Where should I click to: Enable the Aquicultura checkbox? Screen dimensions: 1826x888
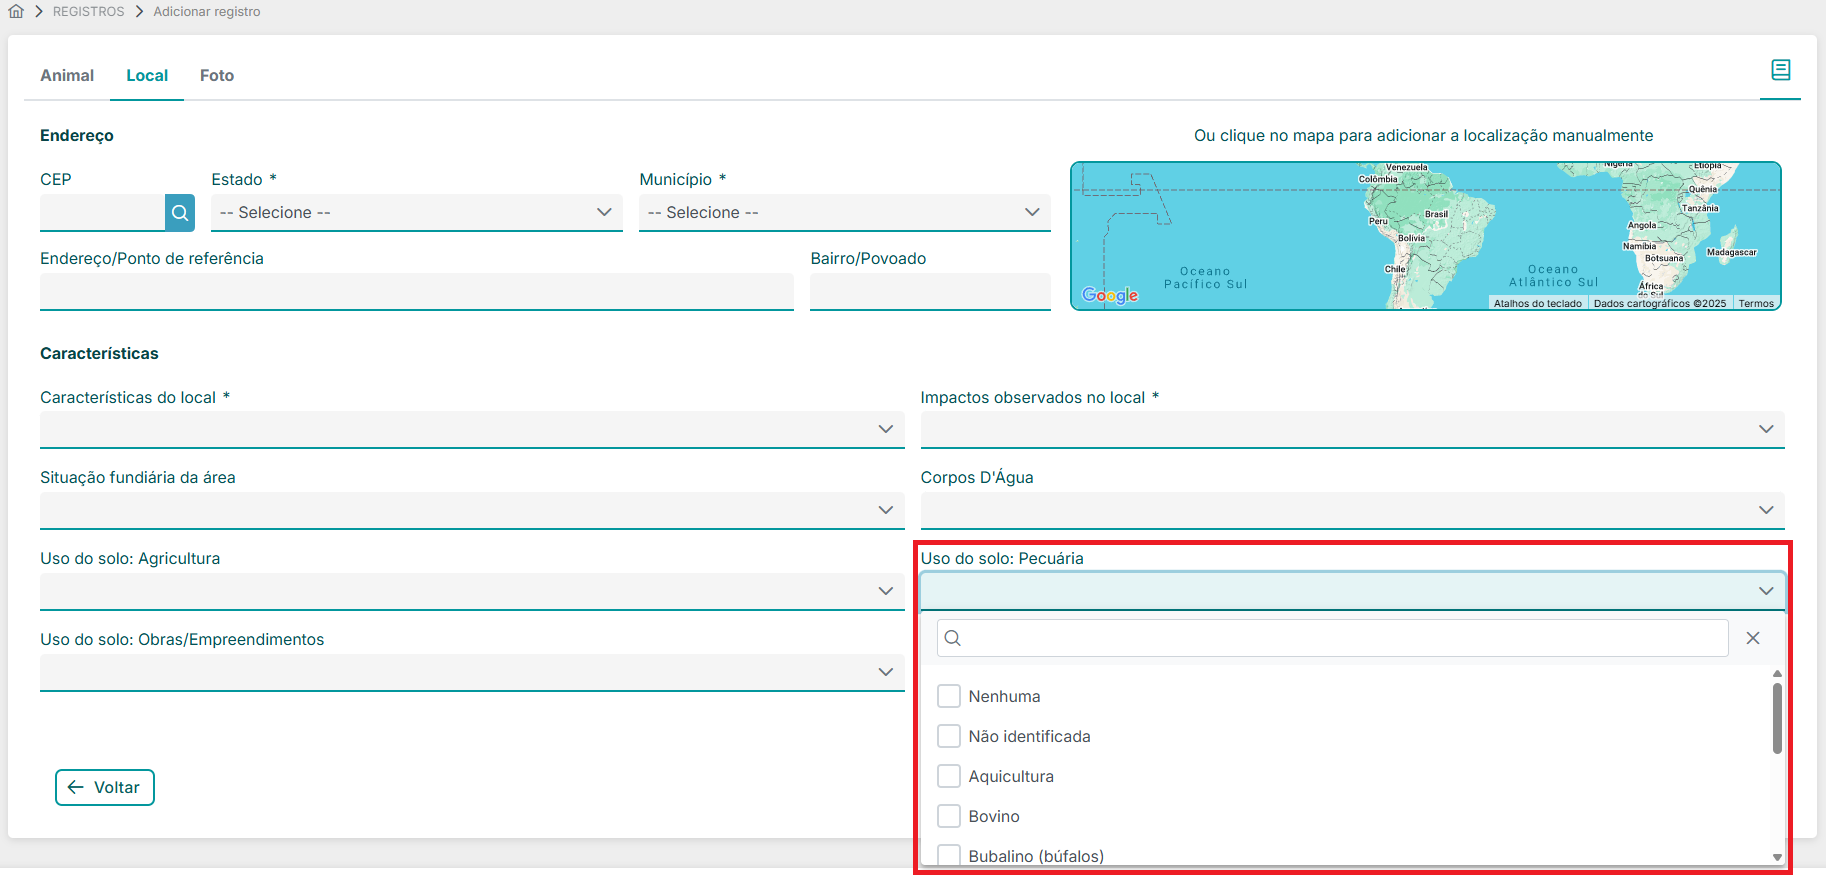(x=949, y=776)
